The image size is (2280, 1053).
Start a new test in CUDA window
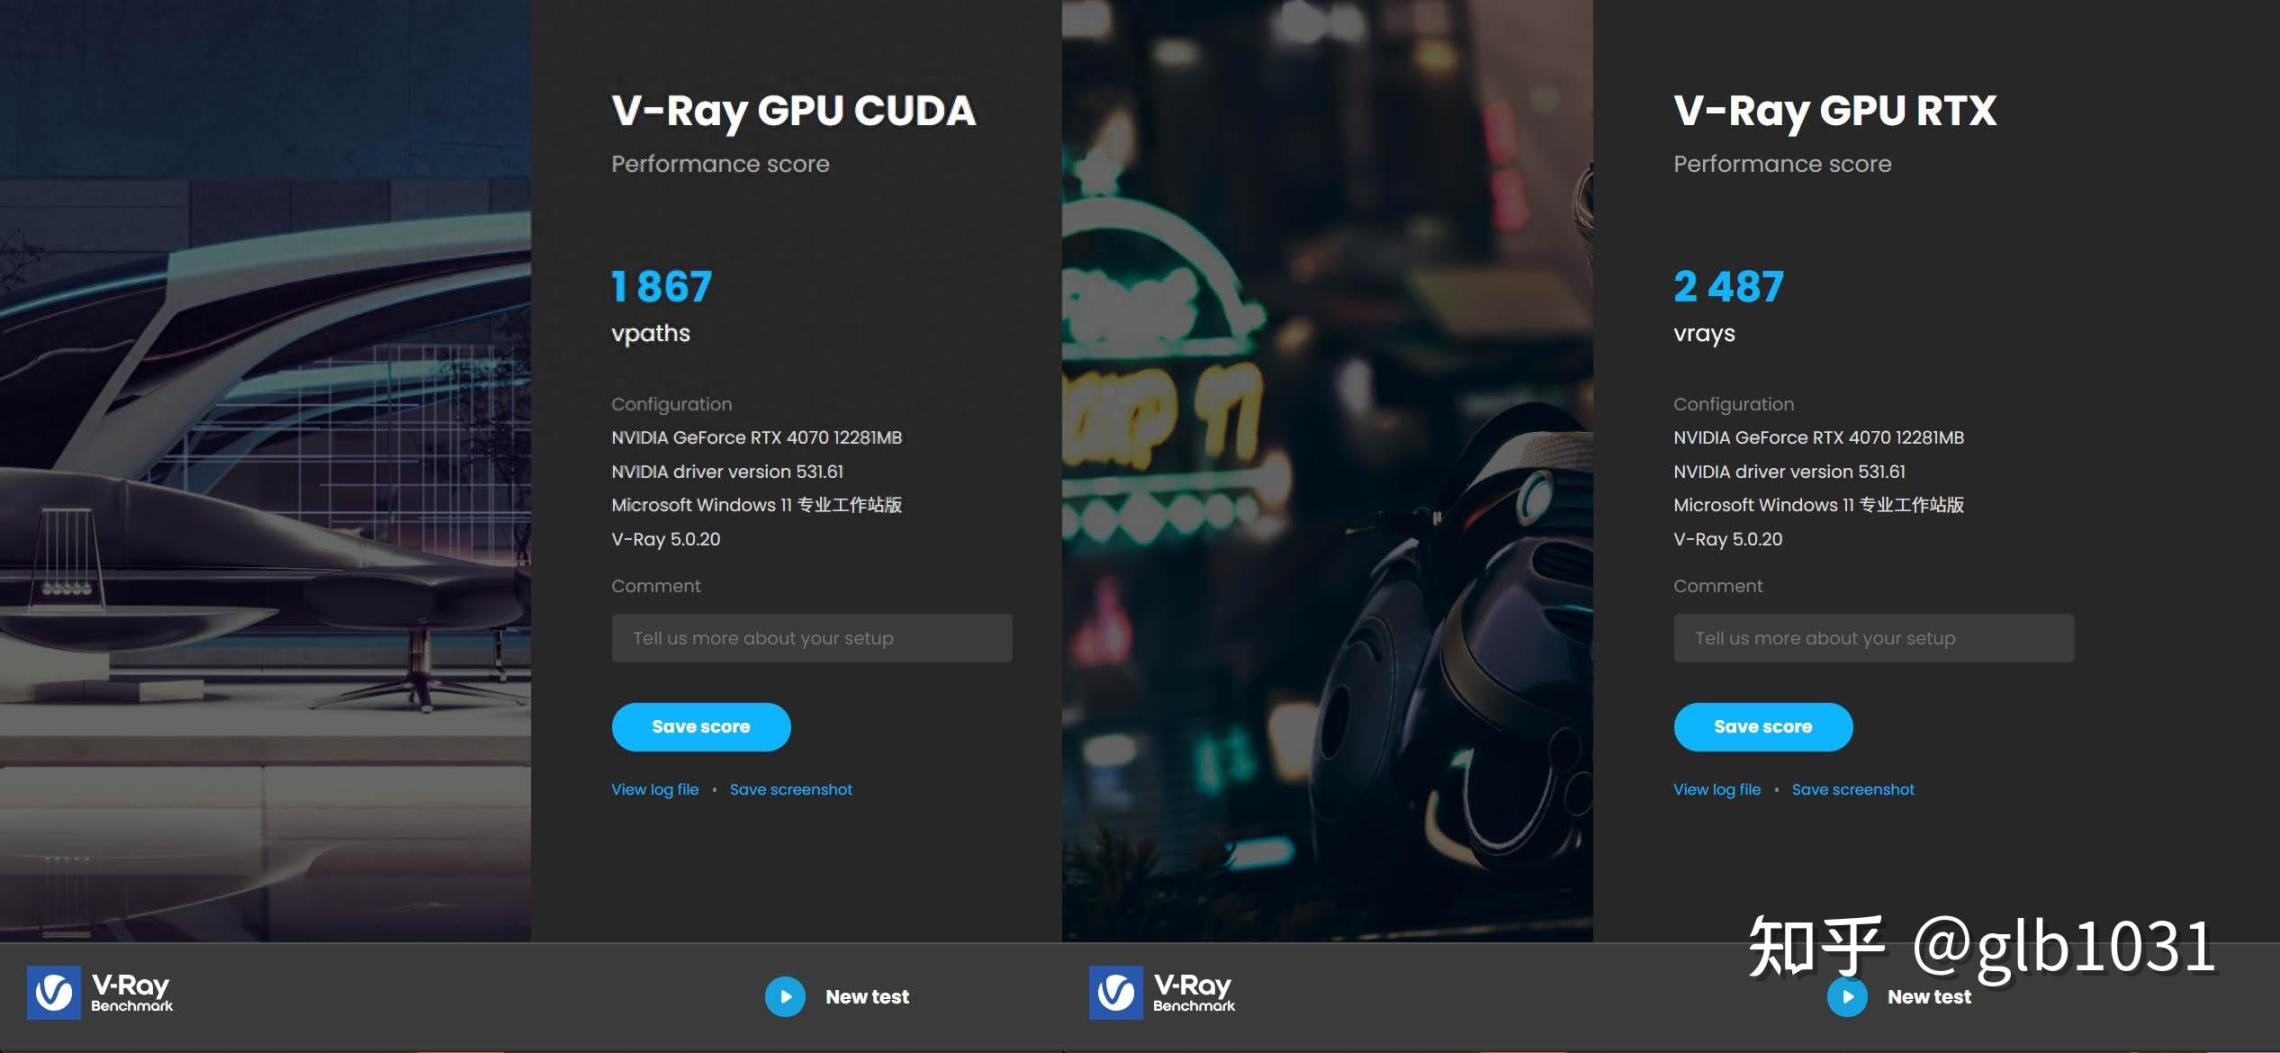[785, 997]
